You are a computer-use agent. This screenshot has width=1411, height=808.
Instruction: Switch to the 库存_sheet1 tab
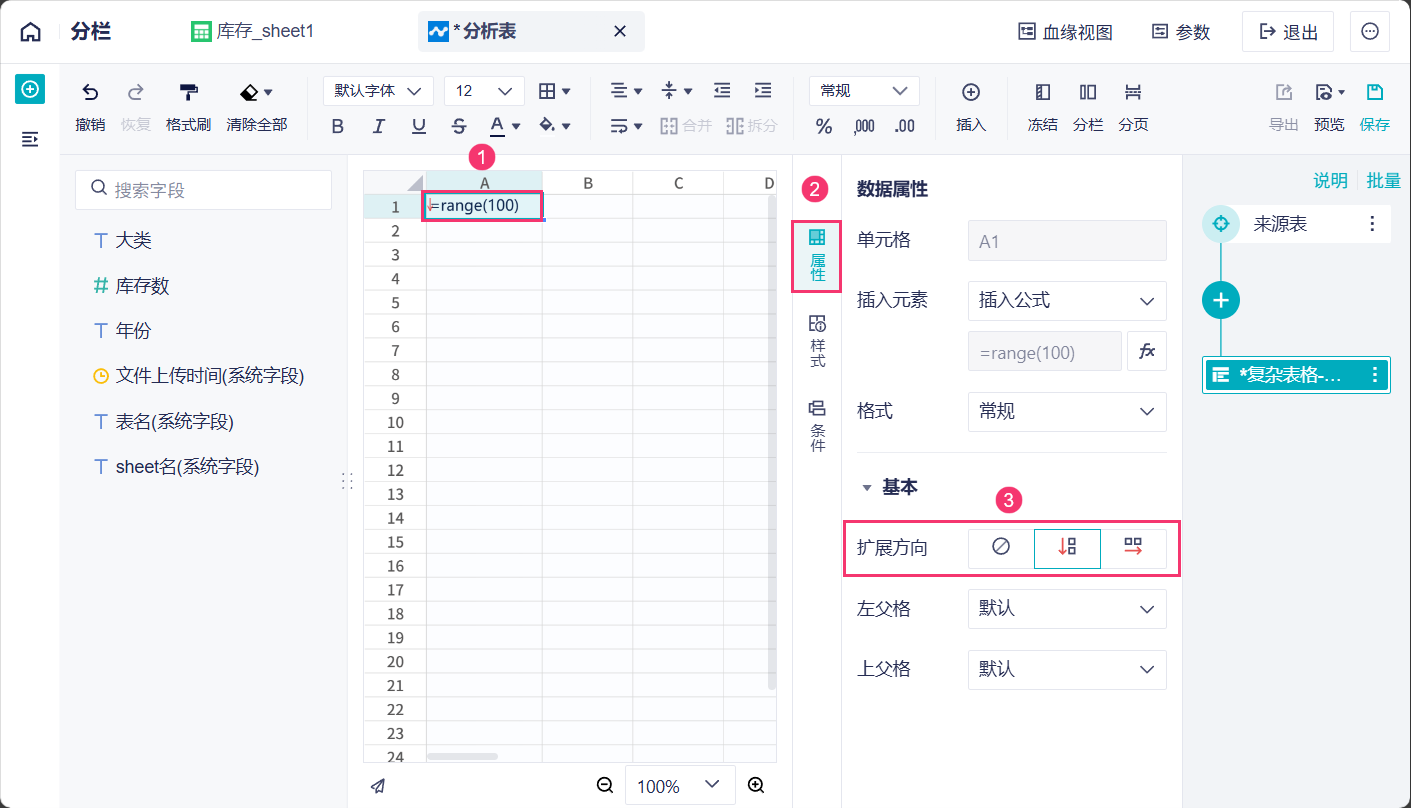pyautogui.click(x=253, y=32)
